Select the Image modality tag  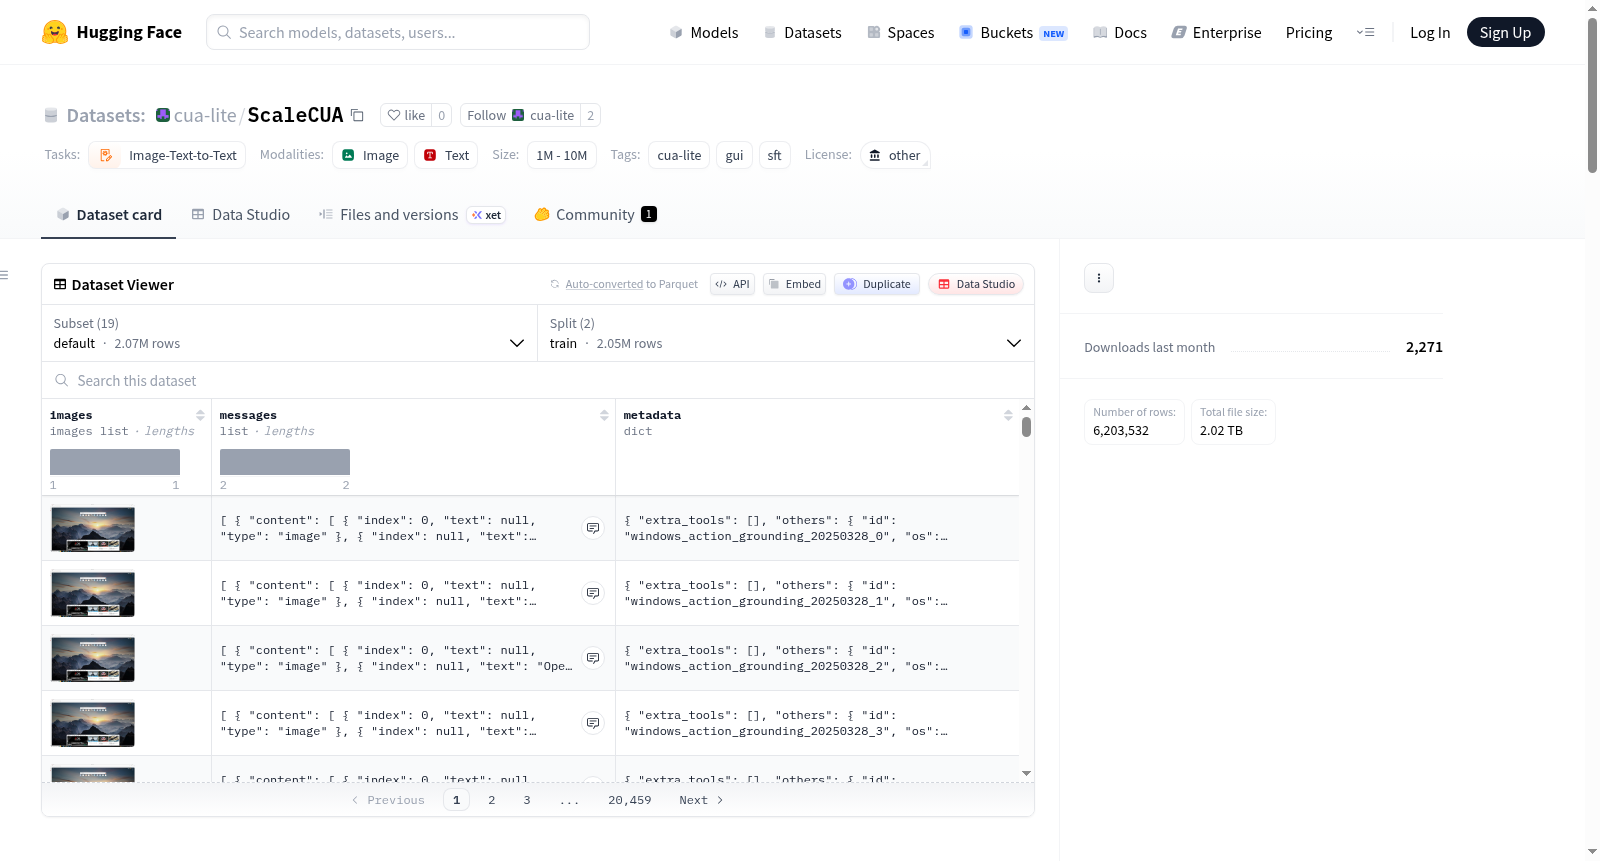click(x=370, y=155)
